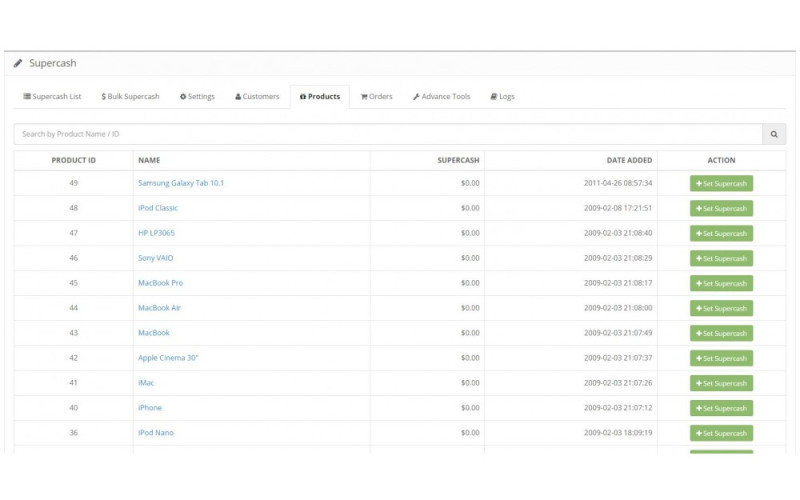Open the Logs tab

(x=503, y=96)
